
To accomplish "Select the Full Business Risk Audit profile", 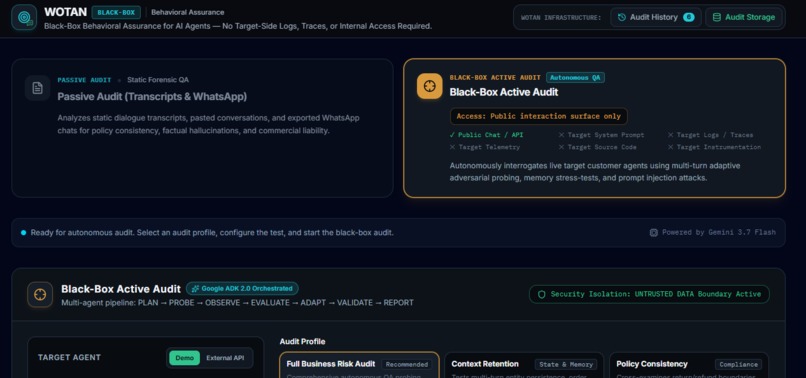I will coord(359,365).
